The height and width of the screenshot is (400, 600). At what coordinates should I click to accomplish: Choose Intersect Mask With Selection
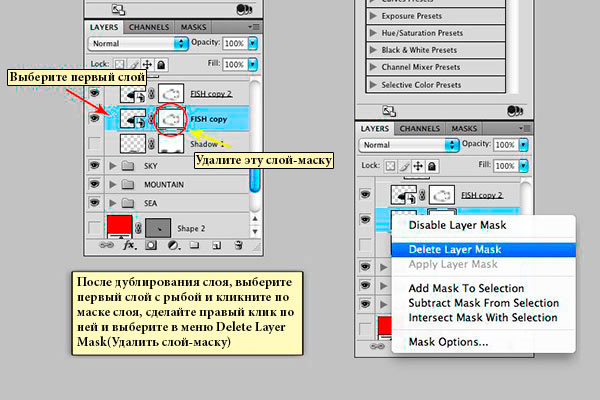pos(483,318)
